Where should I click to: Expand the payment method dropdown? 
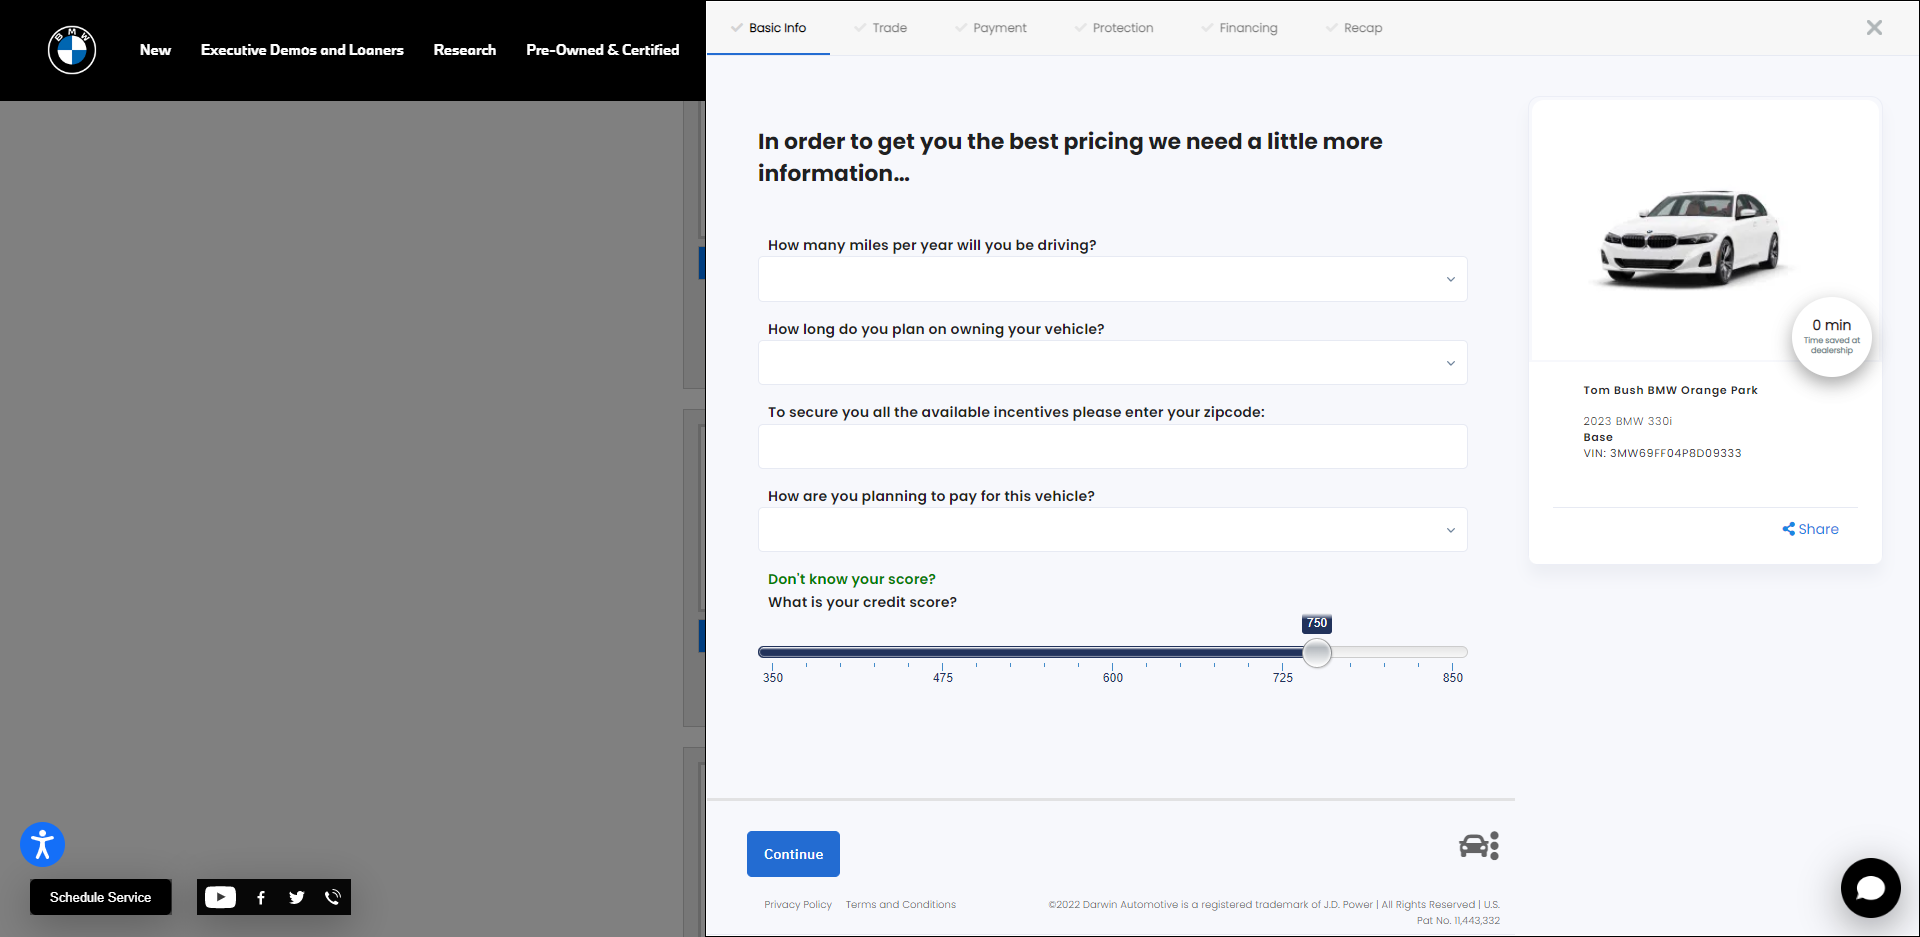tap(1112, 530)
